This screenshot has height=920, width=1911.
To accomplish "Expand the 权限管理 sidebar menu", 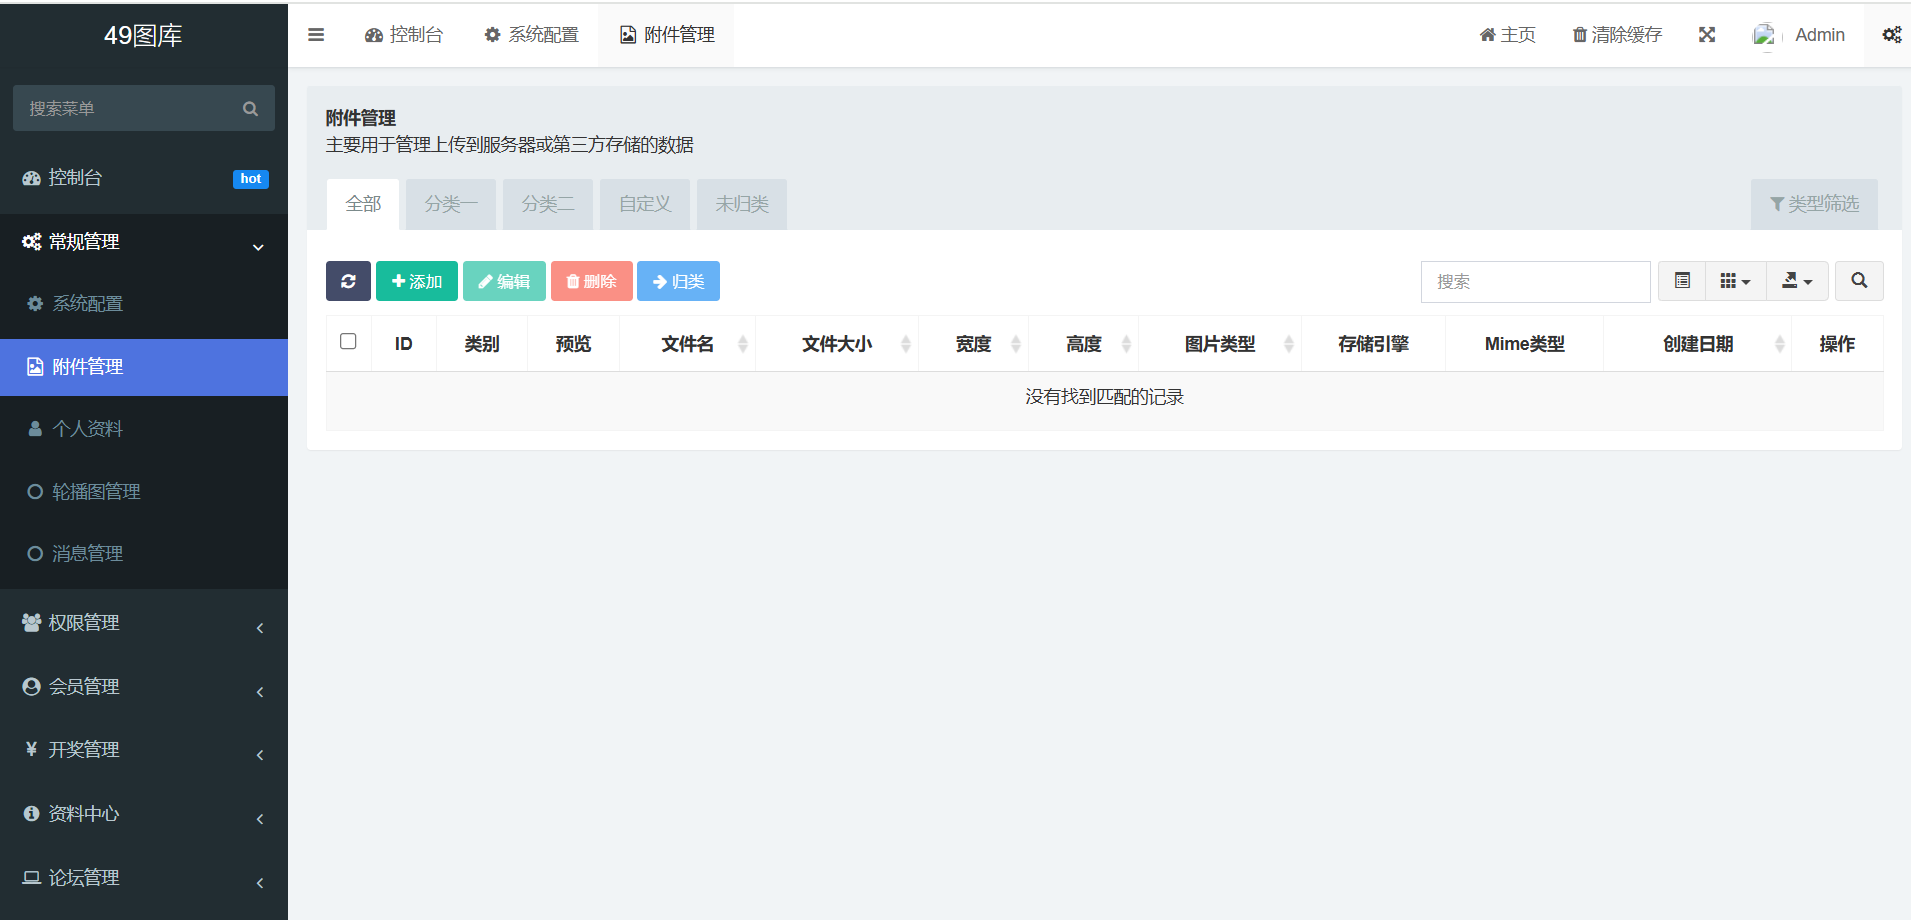I will [x=144, y=623].
